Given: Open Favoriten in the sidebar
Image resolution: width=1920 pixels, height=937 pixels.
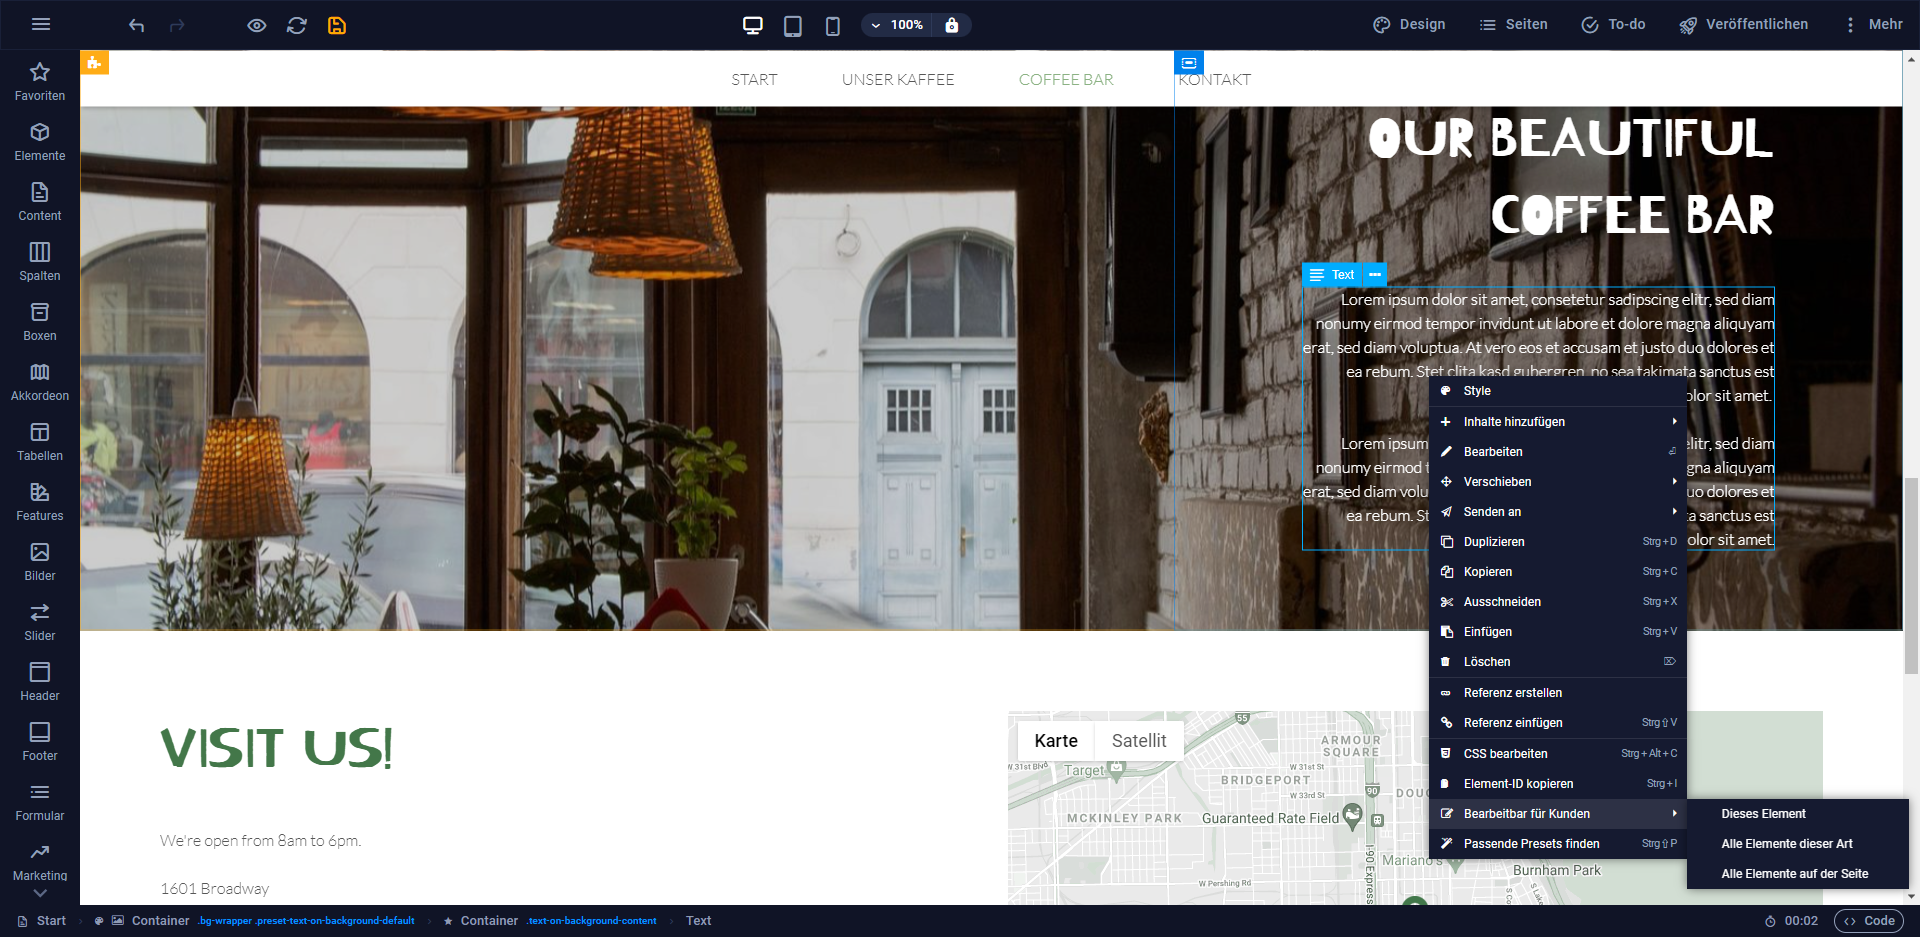Looking at the screenshot, I should (x=40, y=81).
